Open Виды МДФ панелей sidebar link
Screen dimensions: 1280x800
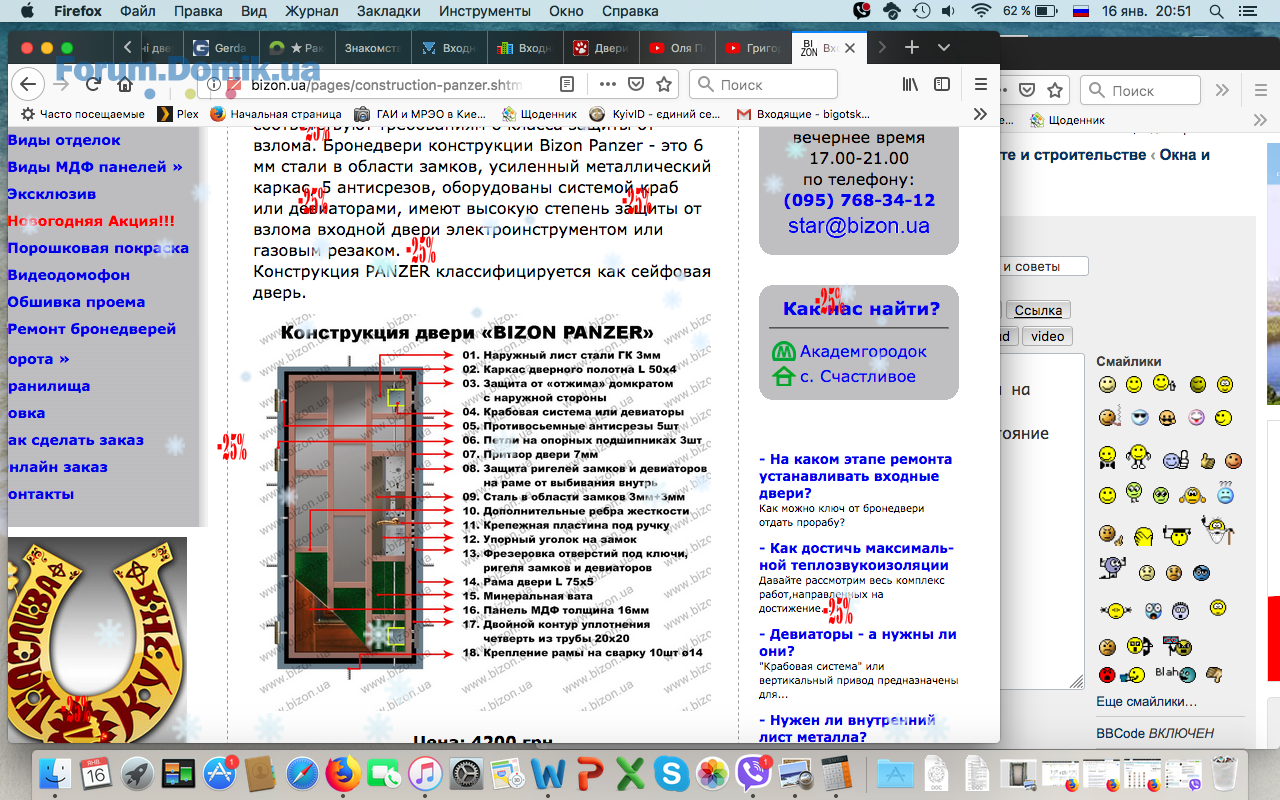click(x=95, y=167)
